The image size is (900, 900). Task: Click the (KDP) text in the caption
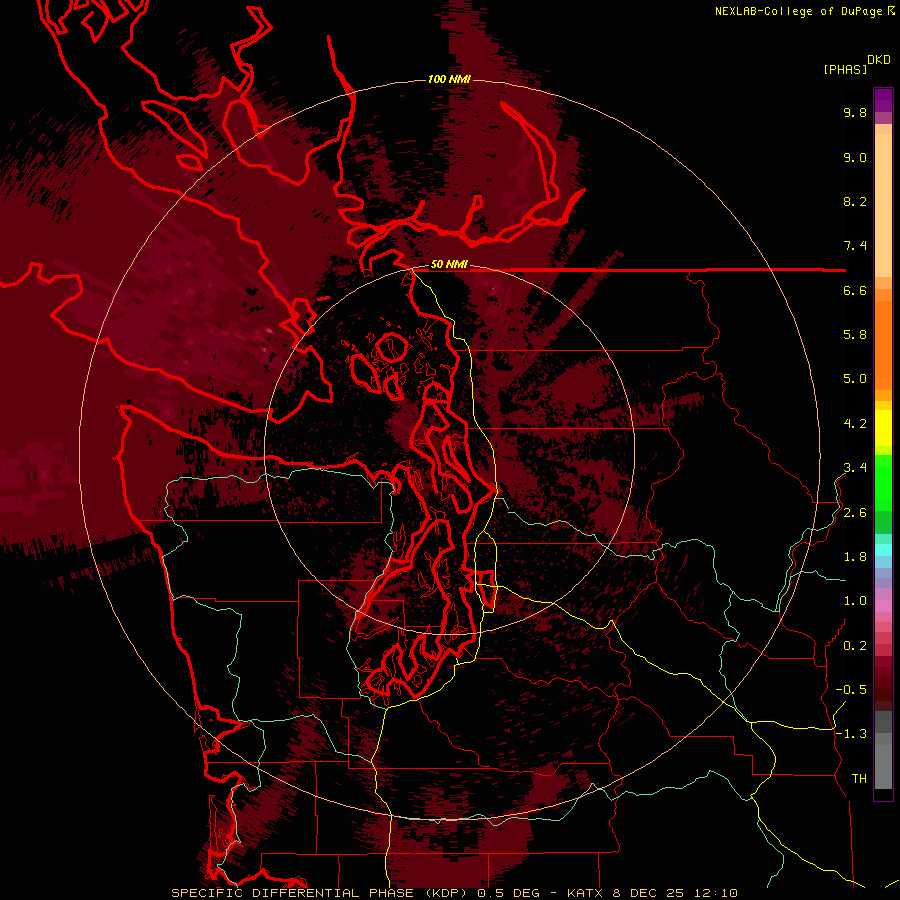444,893
